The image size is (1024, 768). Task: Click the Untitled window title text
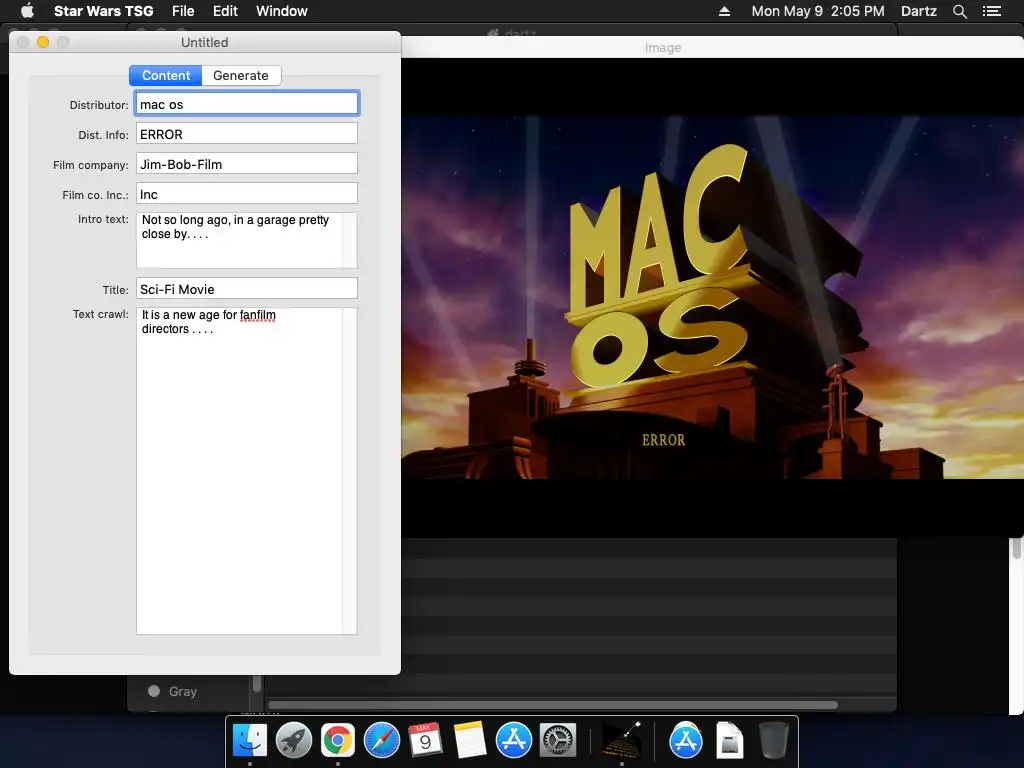(x=204, y=42)
